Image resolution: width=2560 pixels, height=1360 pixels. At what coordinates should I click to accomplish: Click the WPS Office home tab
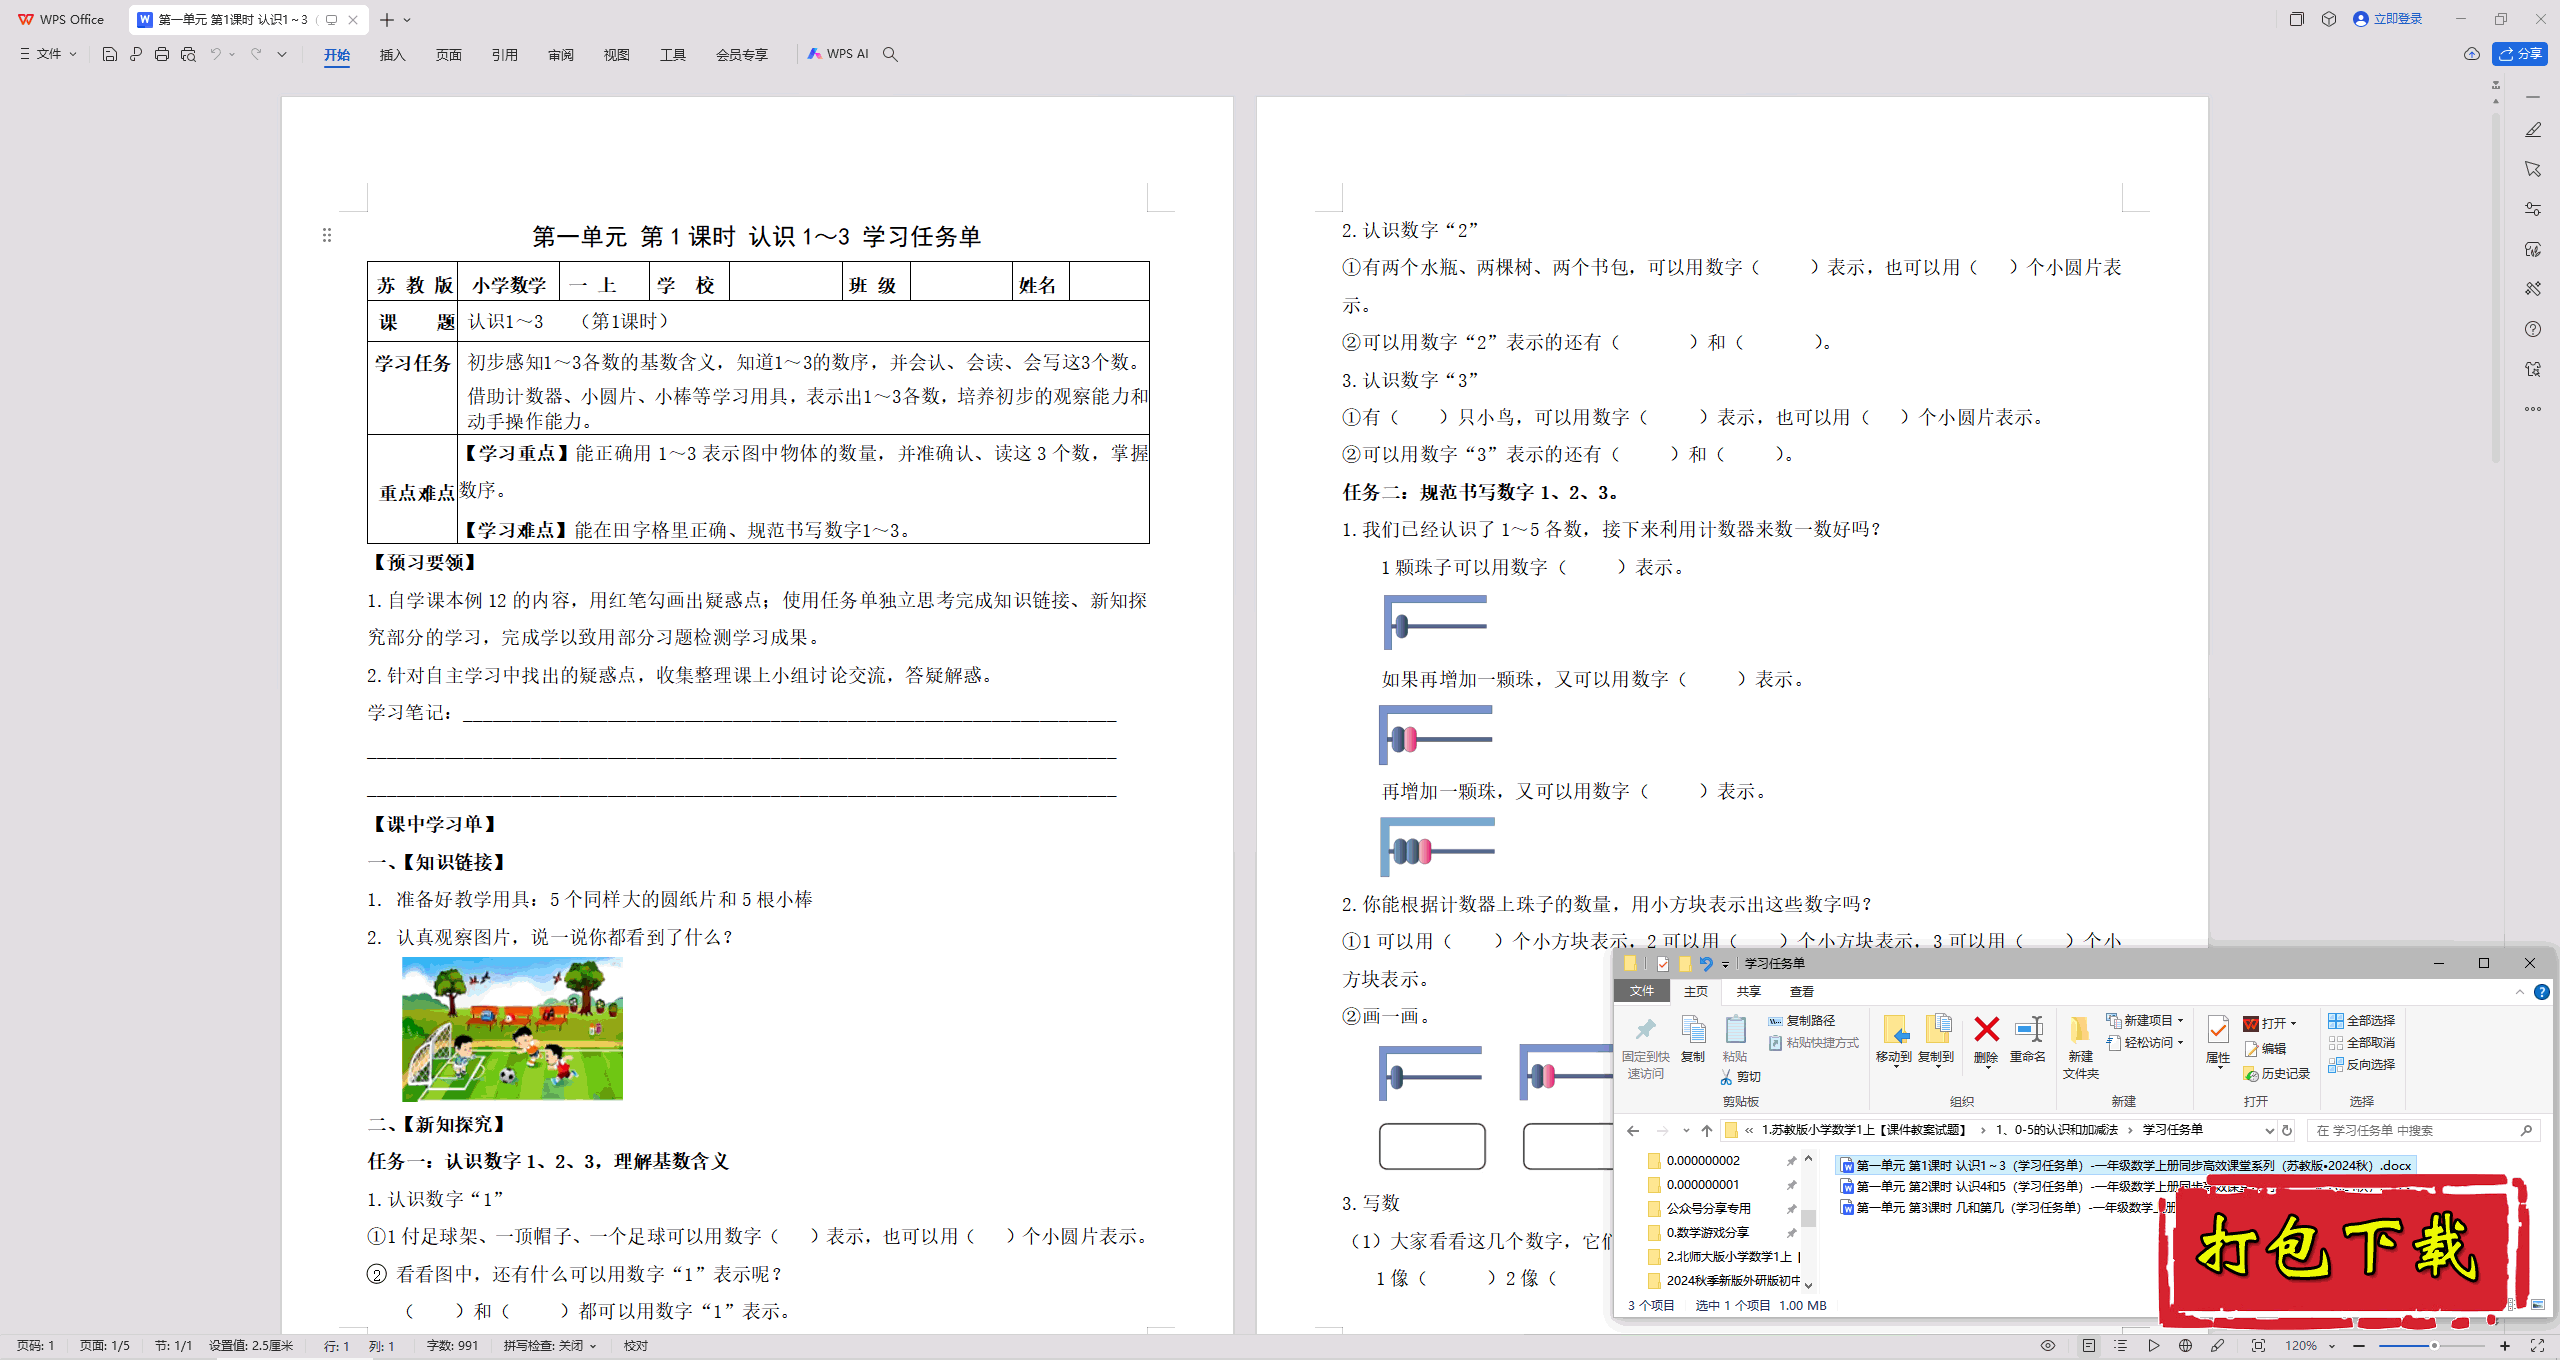[x=62, y=20]
